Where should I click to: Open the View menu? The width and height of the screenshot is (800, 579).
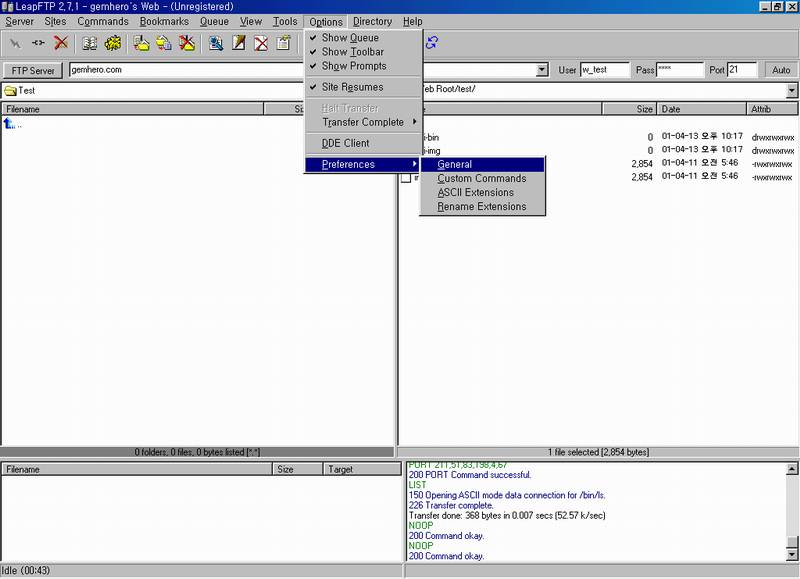pos(251,21)
